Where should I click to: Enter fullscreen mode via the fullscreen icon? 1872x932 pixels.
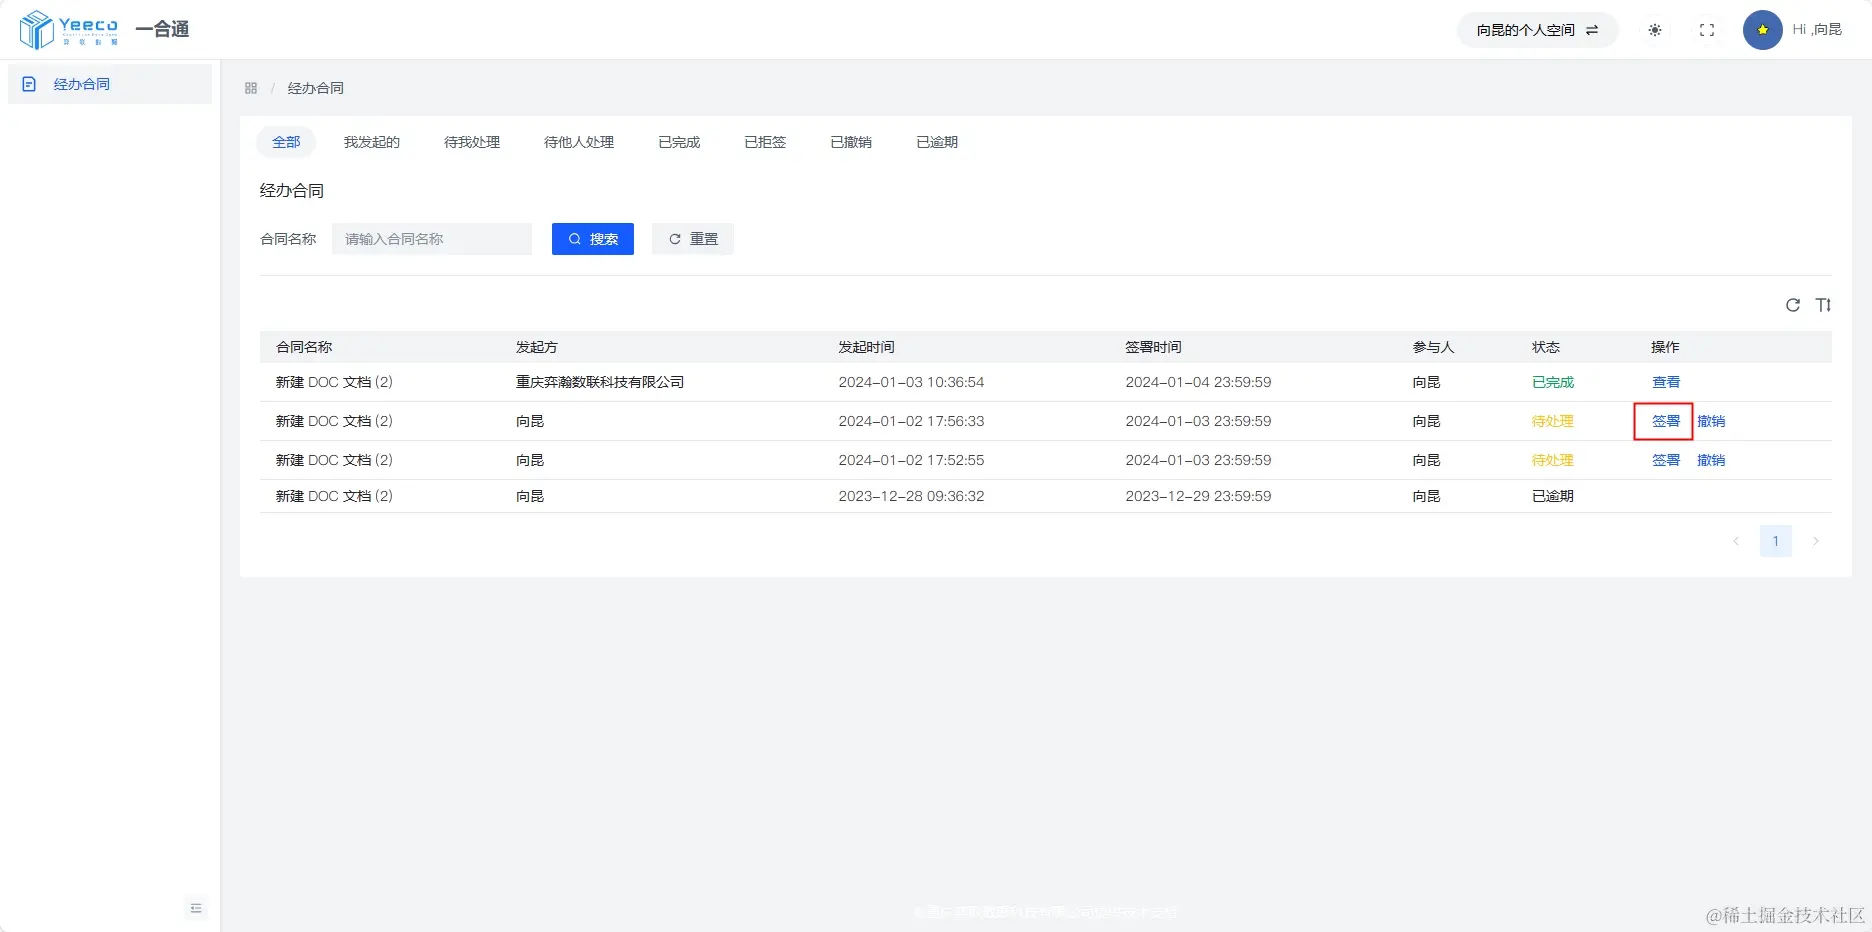click(x=1707, y=30)
